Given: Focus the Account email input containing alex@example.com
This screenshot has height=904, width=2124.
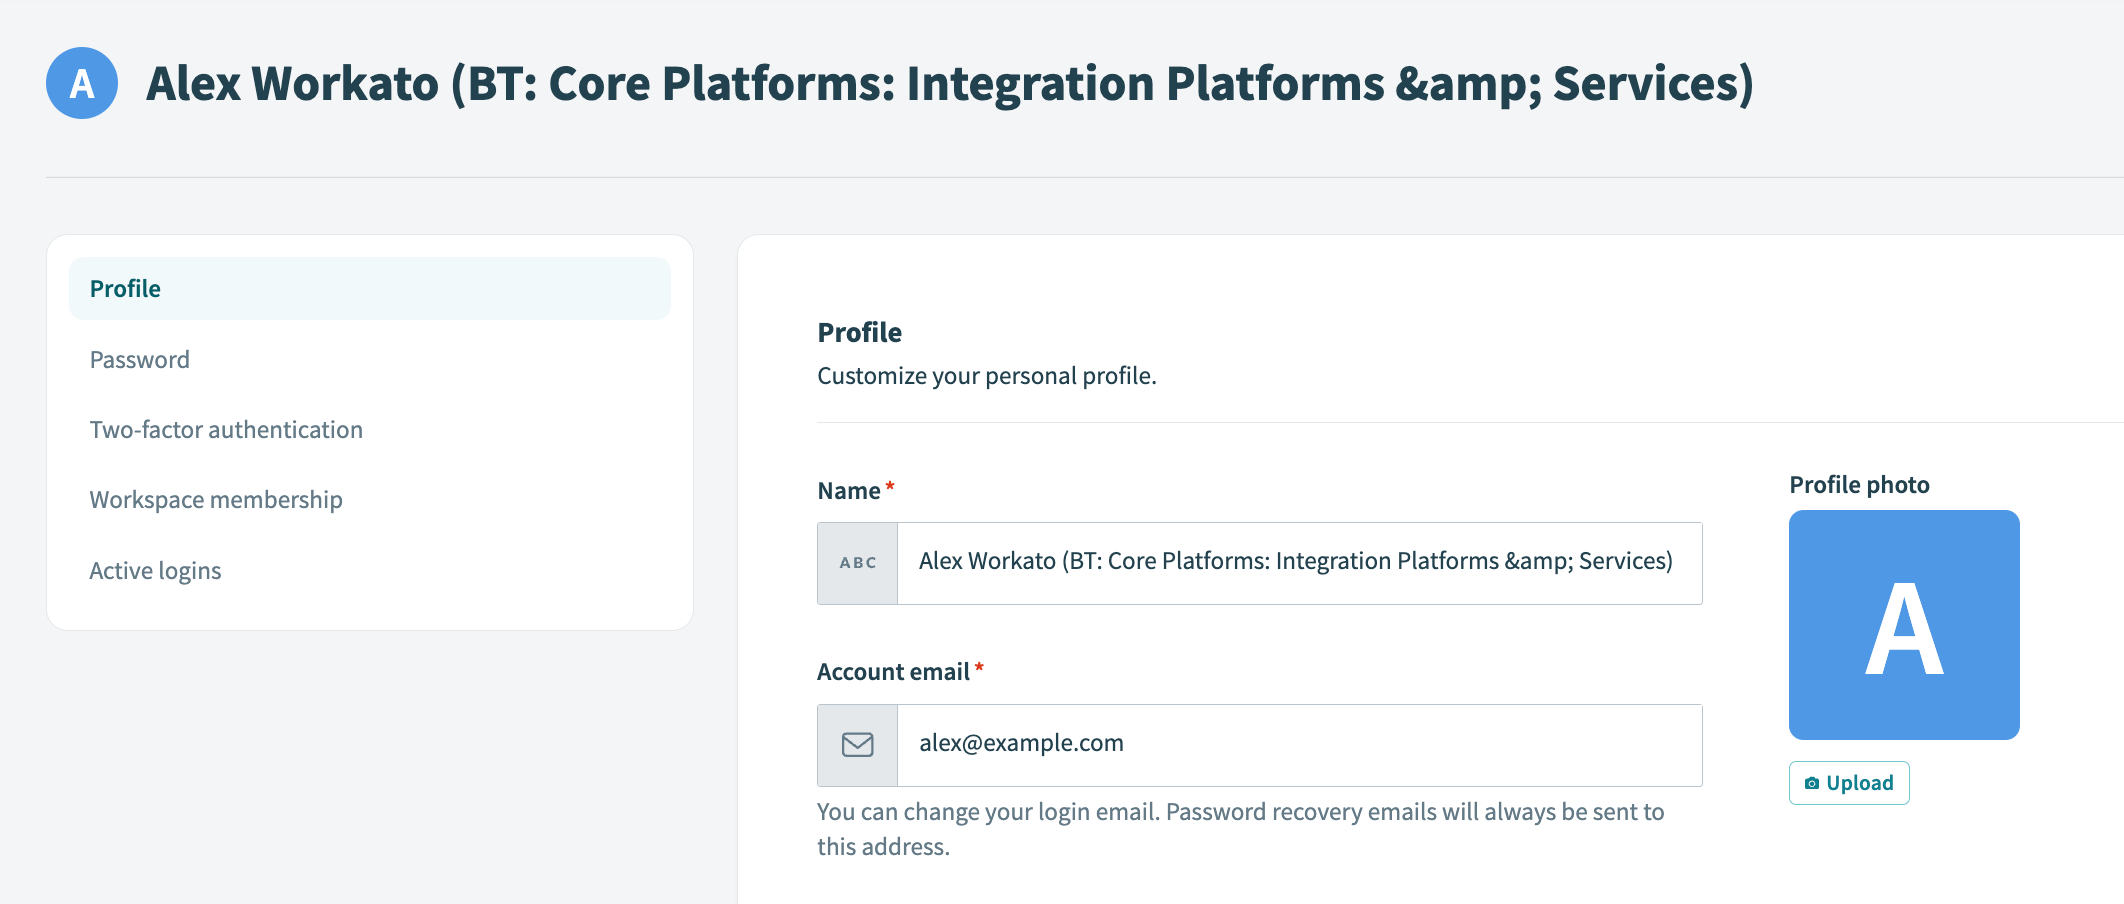Looking at the screenshot, I should [x=1298, y=745].
